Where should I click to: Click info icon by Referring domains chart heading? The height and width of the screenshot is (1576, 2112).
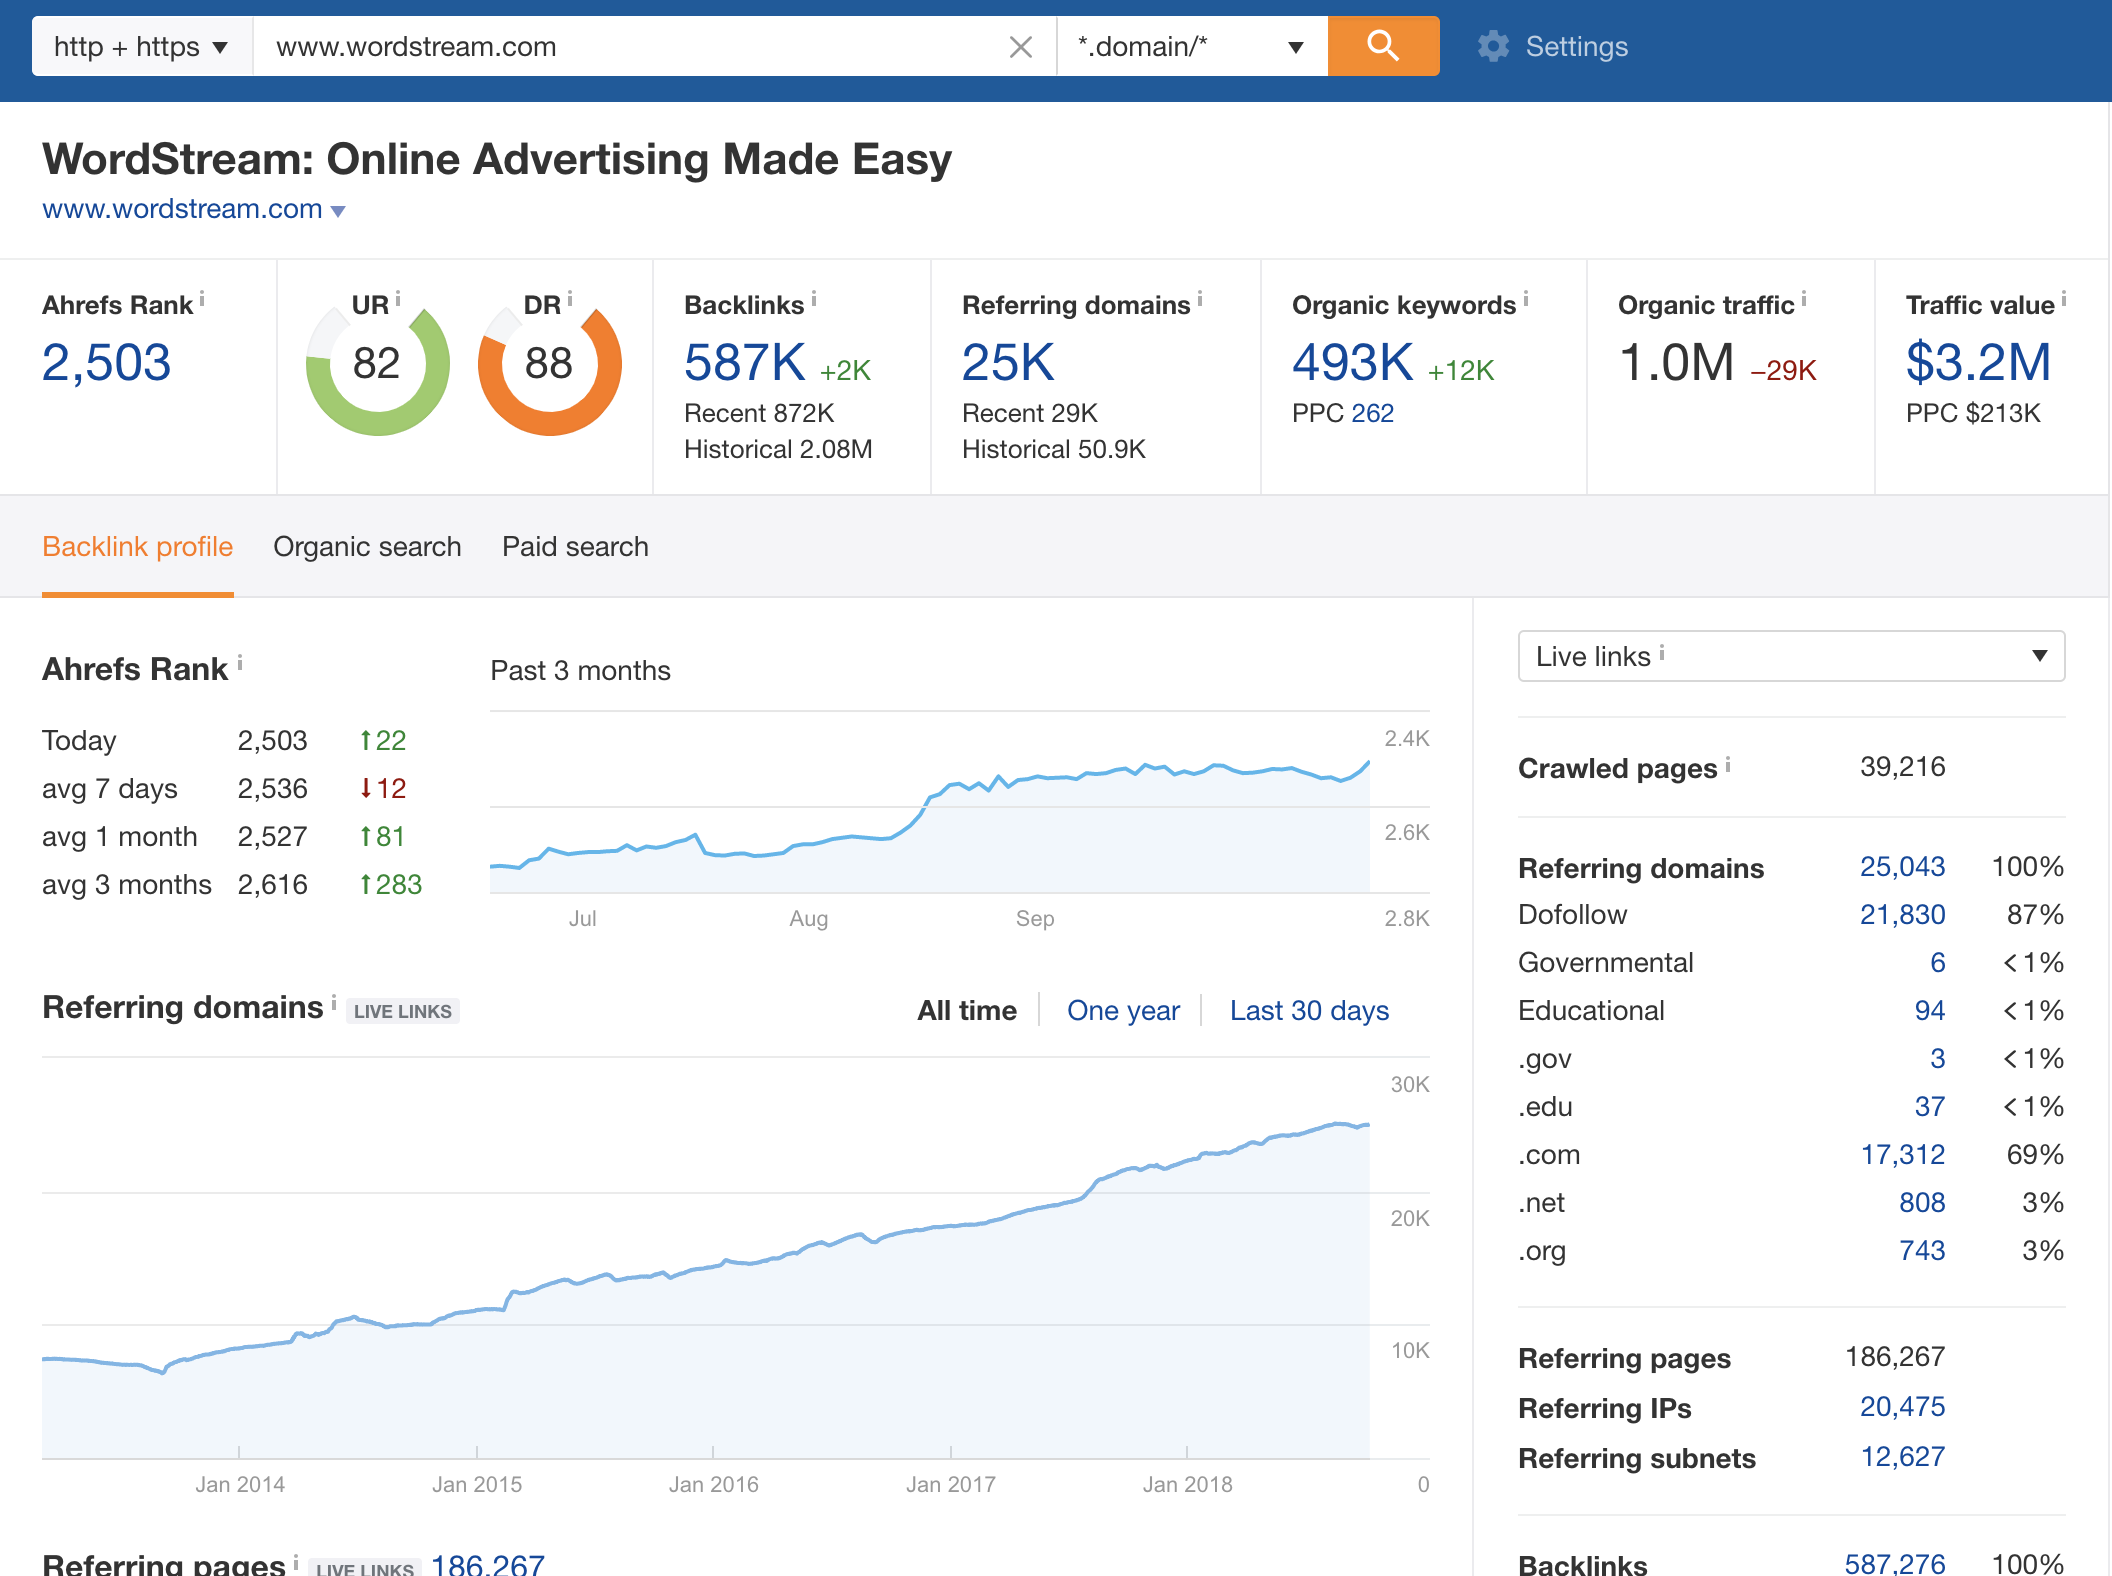tap(334, 1001)
